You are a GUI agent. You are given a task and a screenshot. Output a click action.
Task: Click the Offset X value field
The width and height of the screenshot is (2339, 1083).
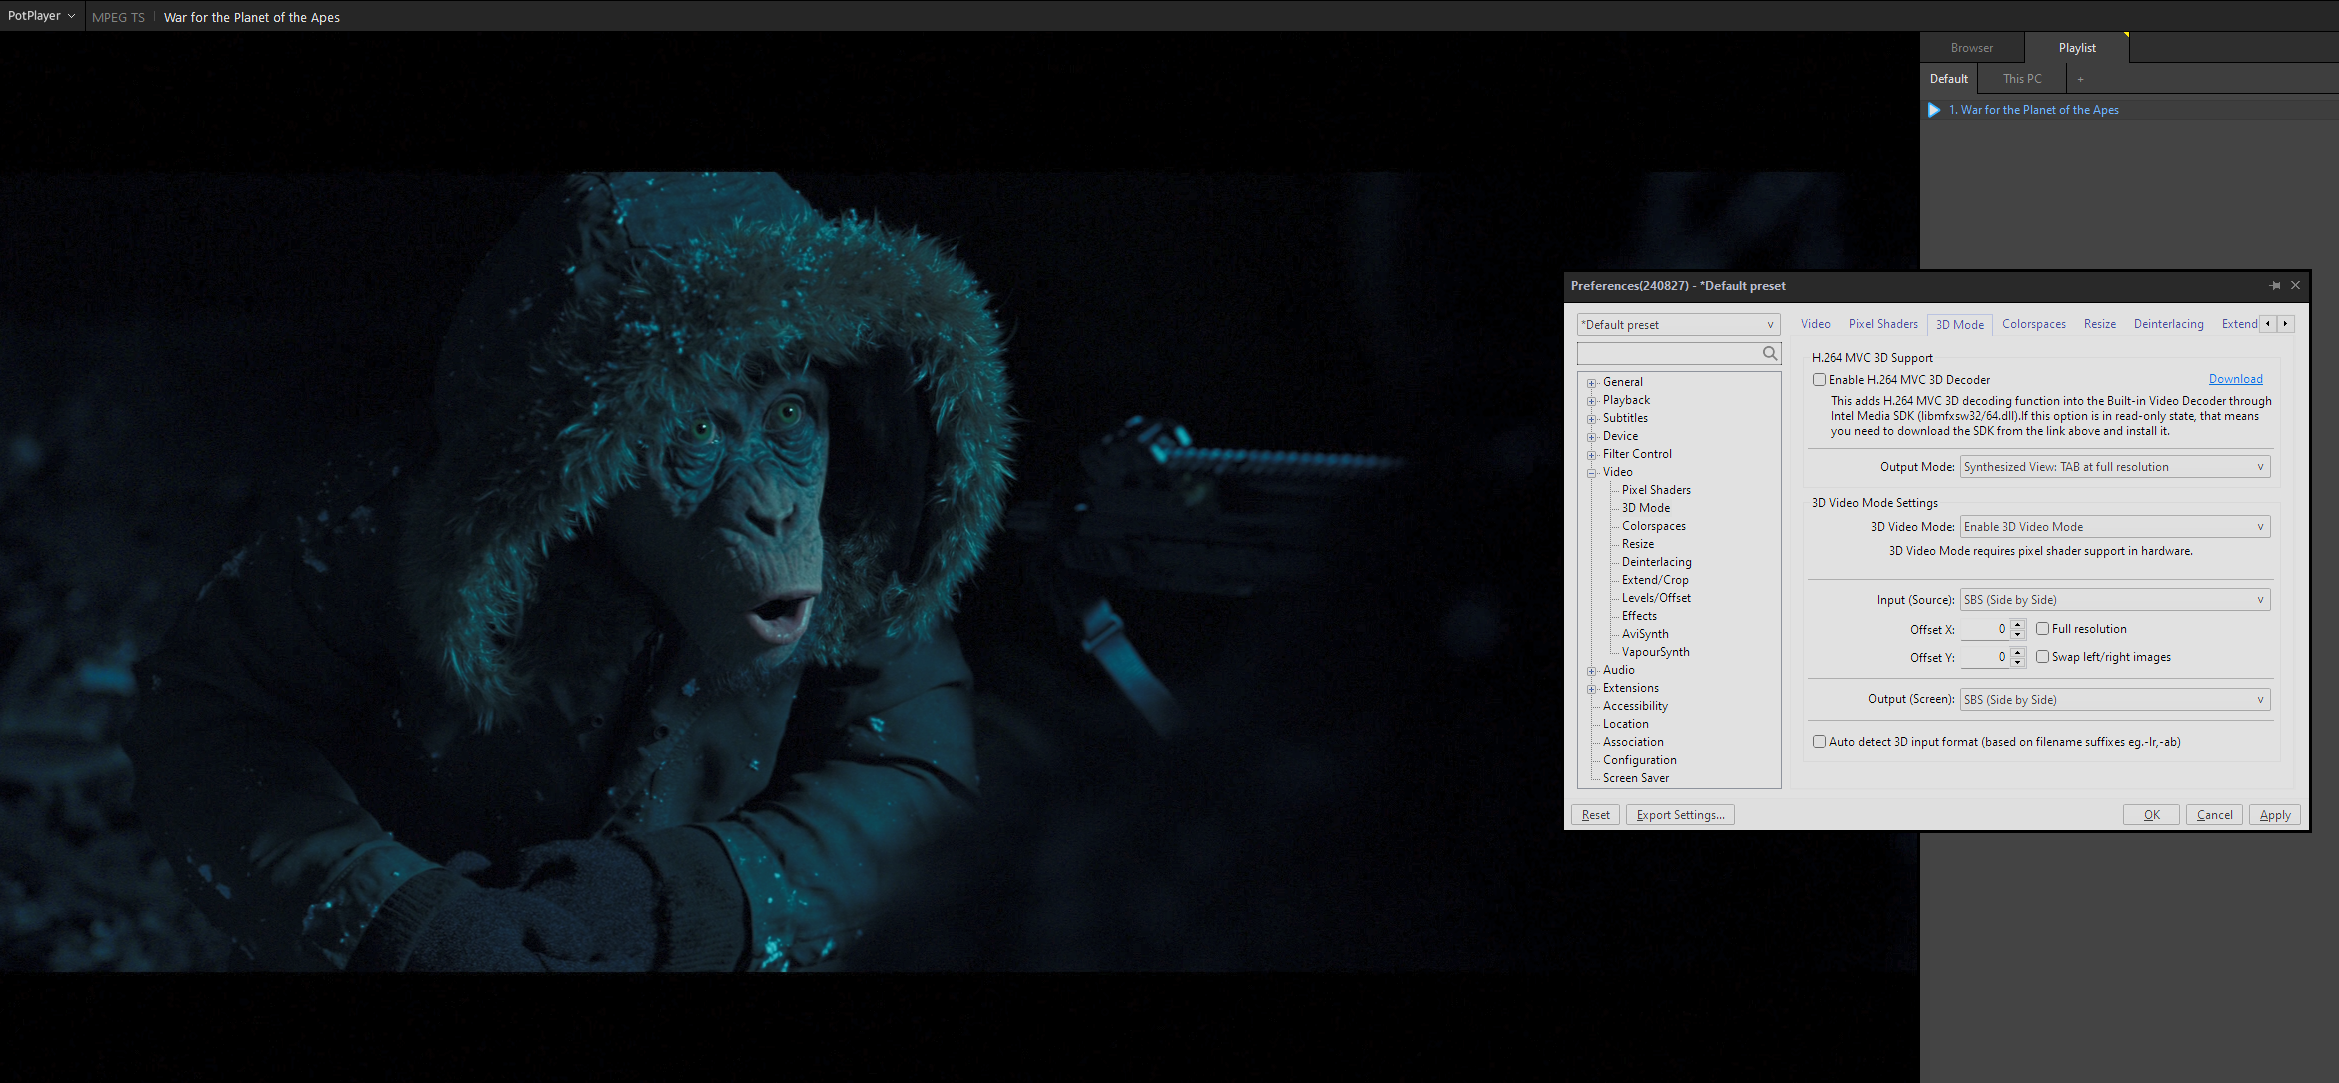pos(1985,629)
